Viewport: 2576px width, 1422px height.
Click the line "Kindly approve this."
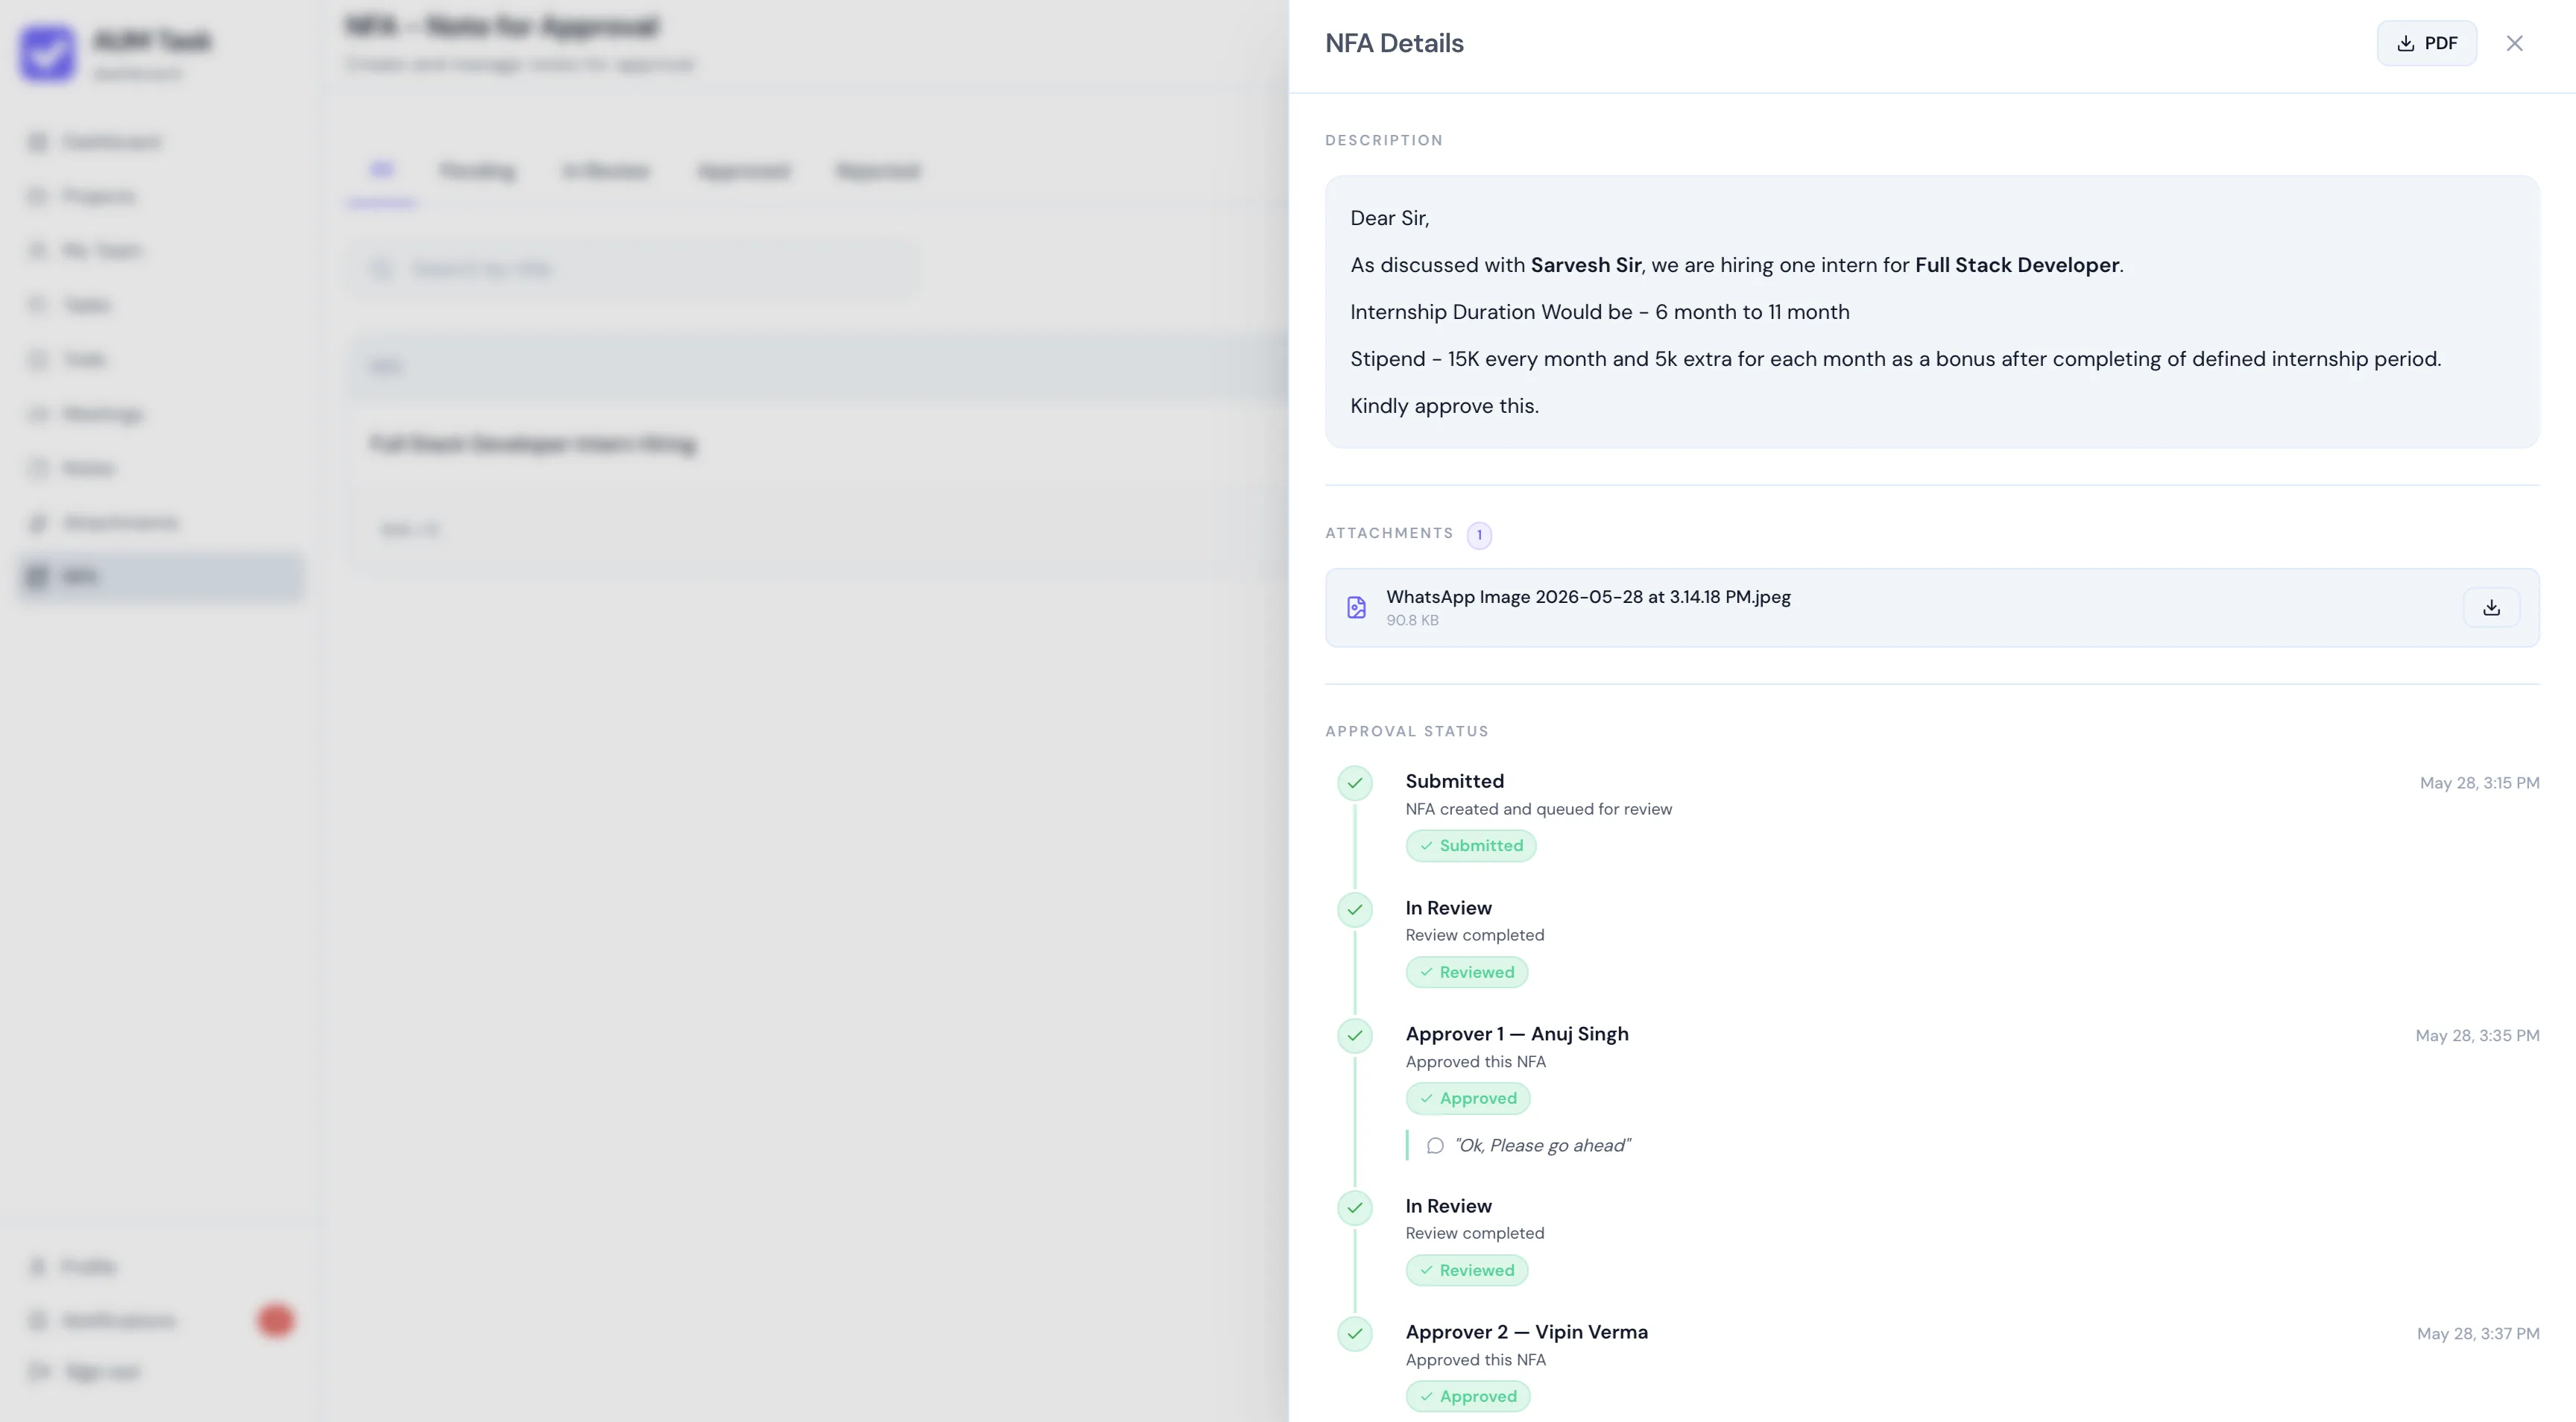click(1444, 406)
